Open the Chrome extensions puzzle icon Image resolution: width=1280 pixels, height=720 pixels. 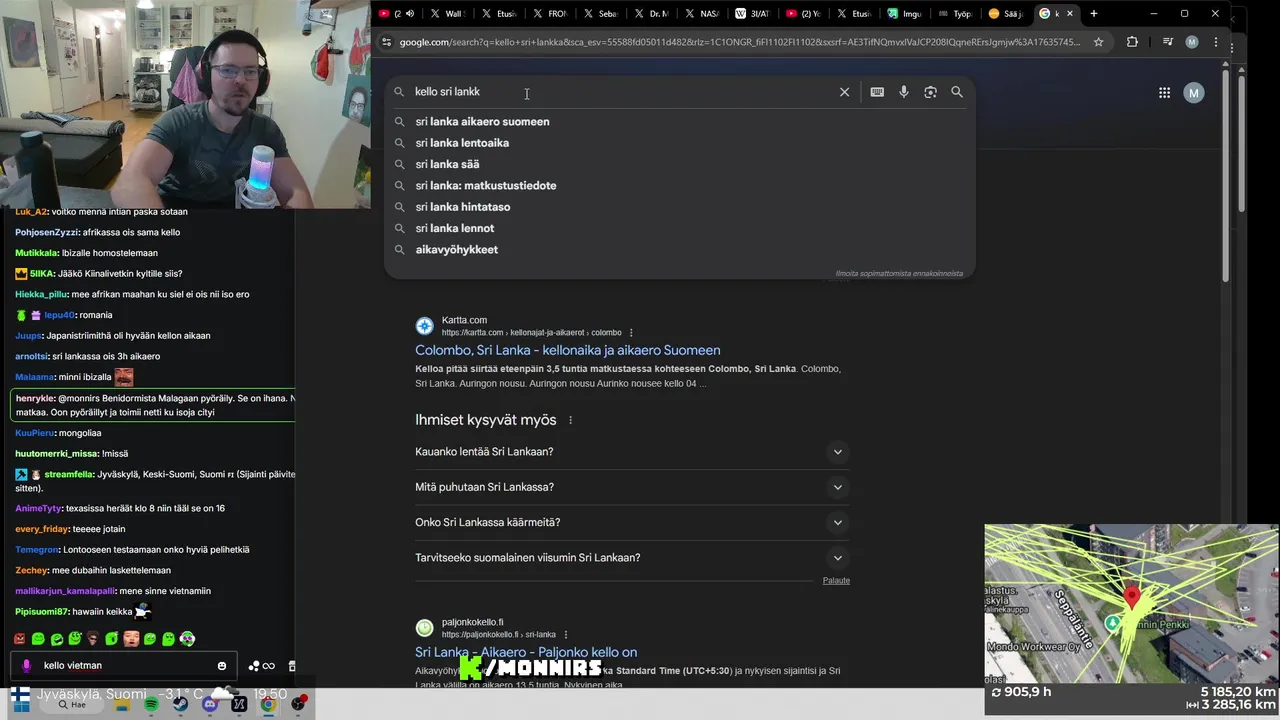pos(1132,42)
